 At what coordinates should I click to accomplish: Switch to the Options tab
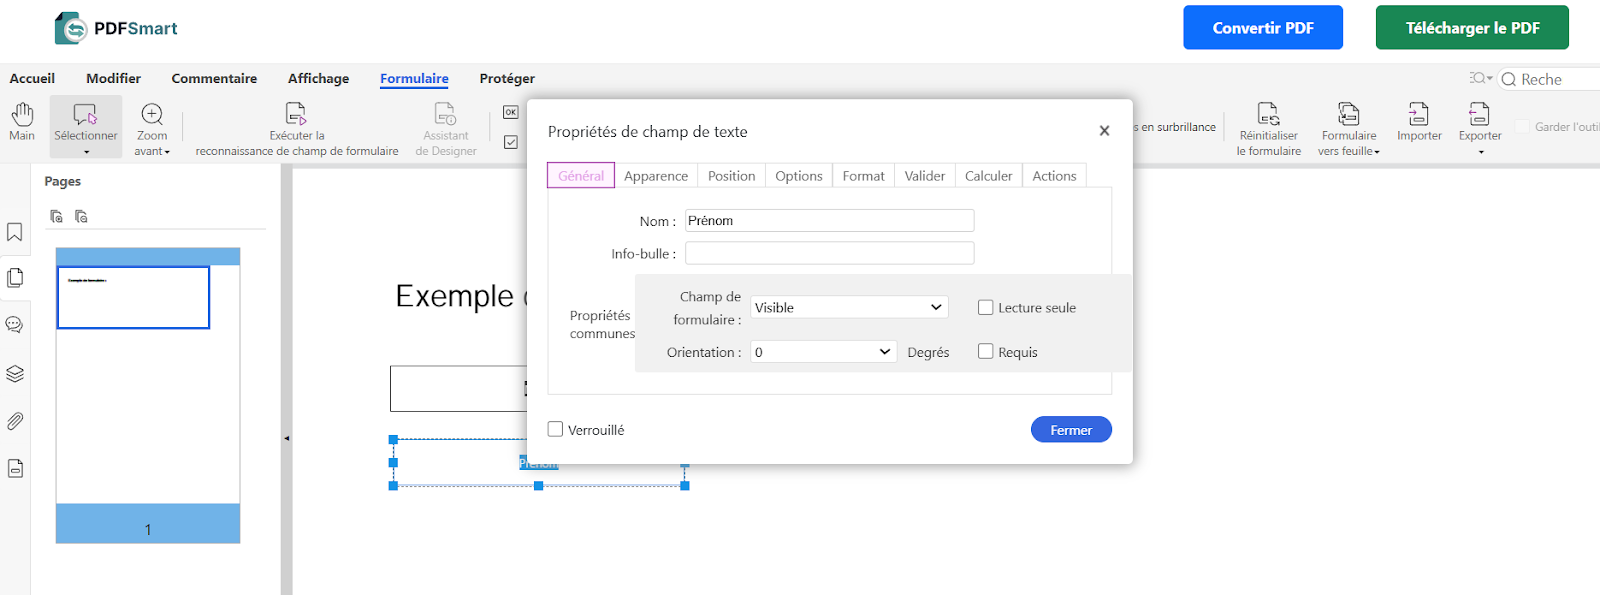tap(798, 175)
